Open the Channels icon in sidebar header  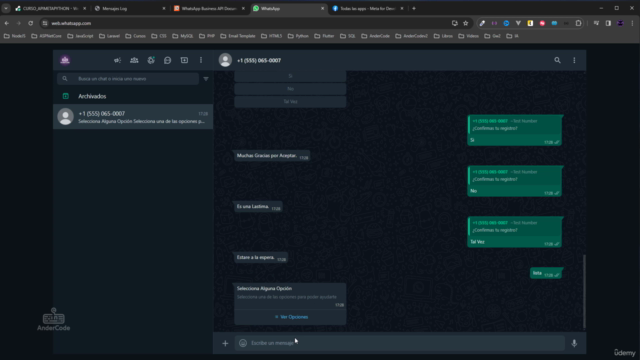pos(167,60)
